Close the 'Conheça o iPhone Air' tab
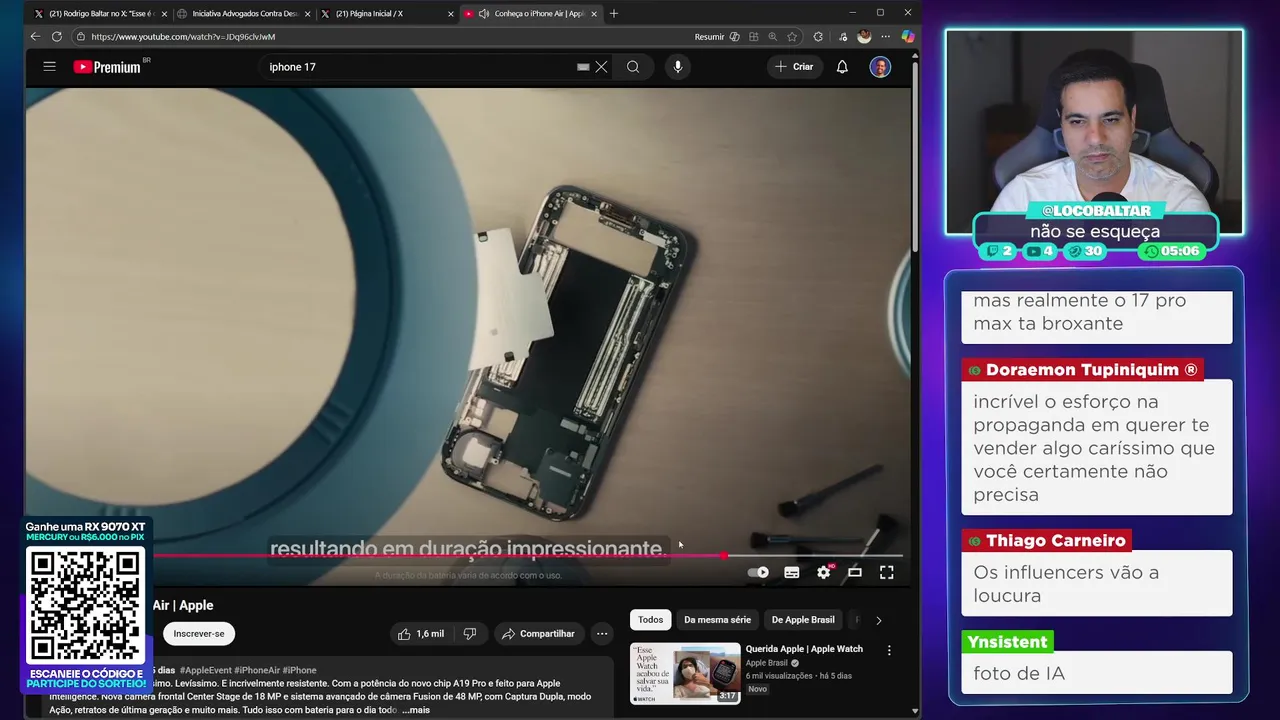Image resolution: width=1280 pixels, height=720 pixels. point(594,13)
